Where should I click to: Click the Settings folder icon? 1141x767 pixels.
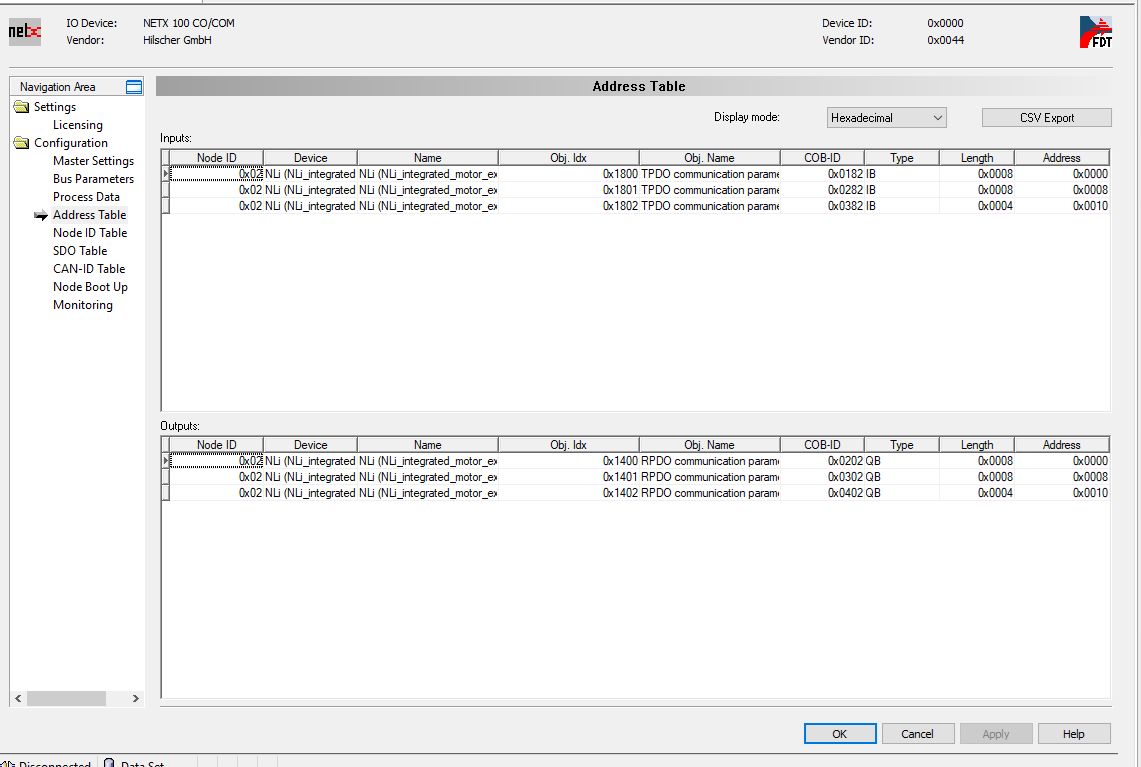point(21,107)
